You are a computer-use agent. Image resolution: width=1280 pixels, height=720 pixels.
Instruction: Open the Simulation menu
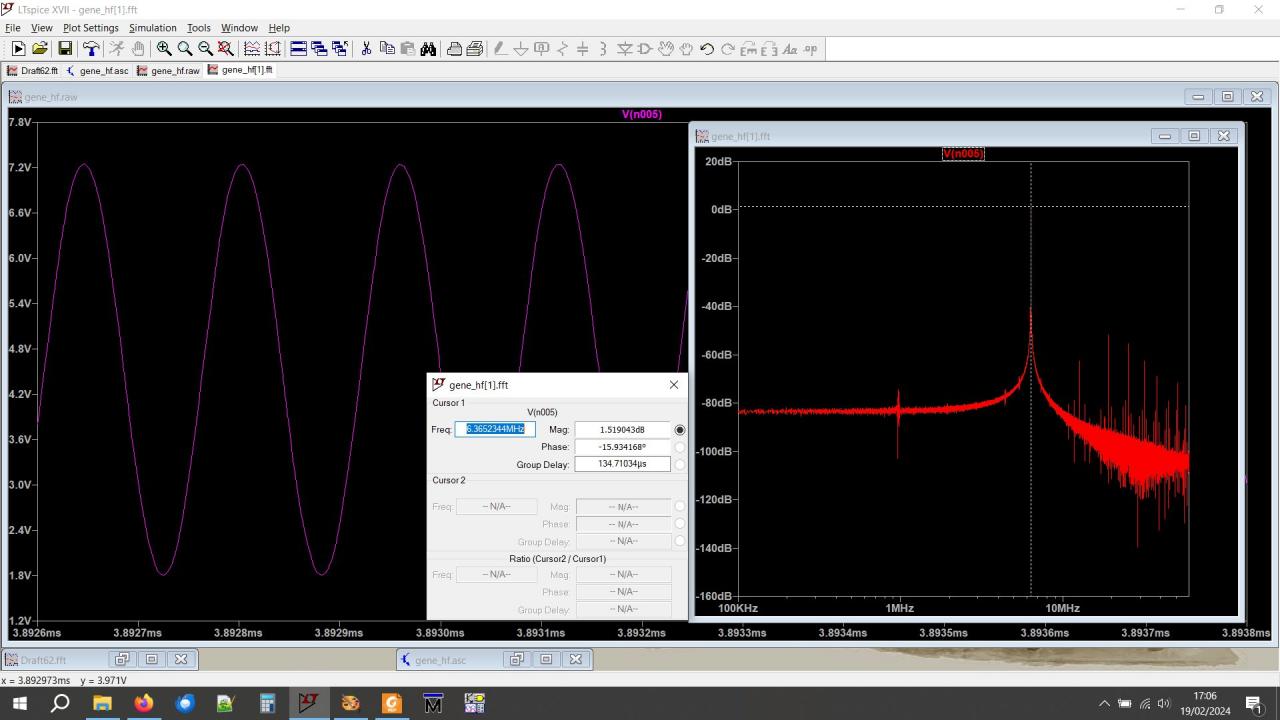click(x=152, y=28)
